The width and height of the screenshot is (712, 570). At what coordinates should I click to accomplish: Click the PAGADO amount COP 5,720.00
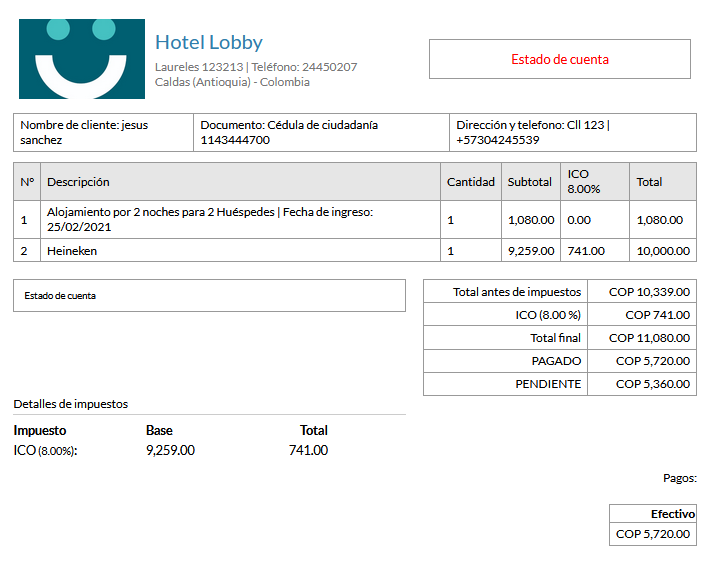(x=652, y=361)
